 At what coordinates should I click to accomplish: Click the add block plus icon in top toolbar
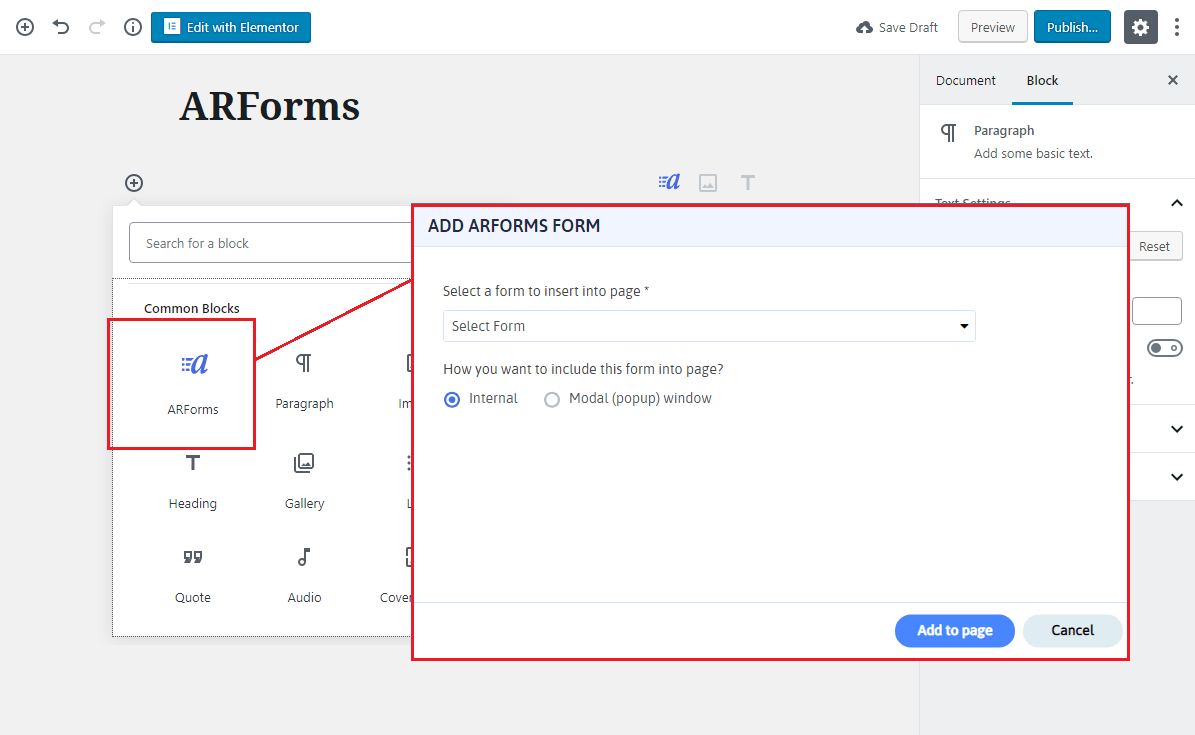coord(25,27)
